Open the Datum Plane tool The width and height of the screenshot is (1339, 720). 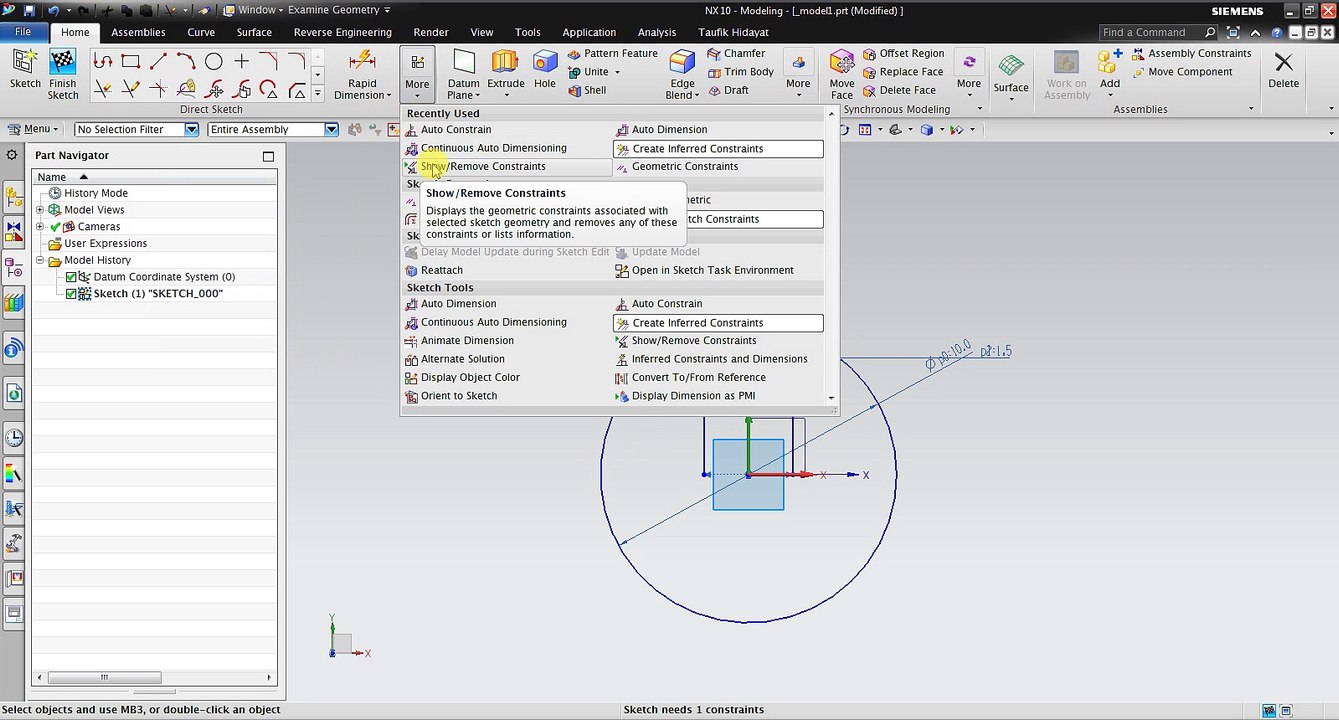tap(463, 73)
